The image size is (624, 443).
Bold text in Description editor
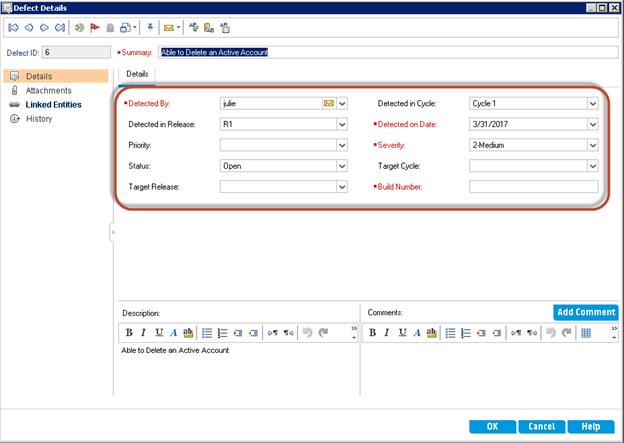[x=129, y=332]
